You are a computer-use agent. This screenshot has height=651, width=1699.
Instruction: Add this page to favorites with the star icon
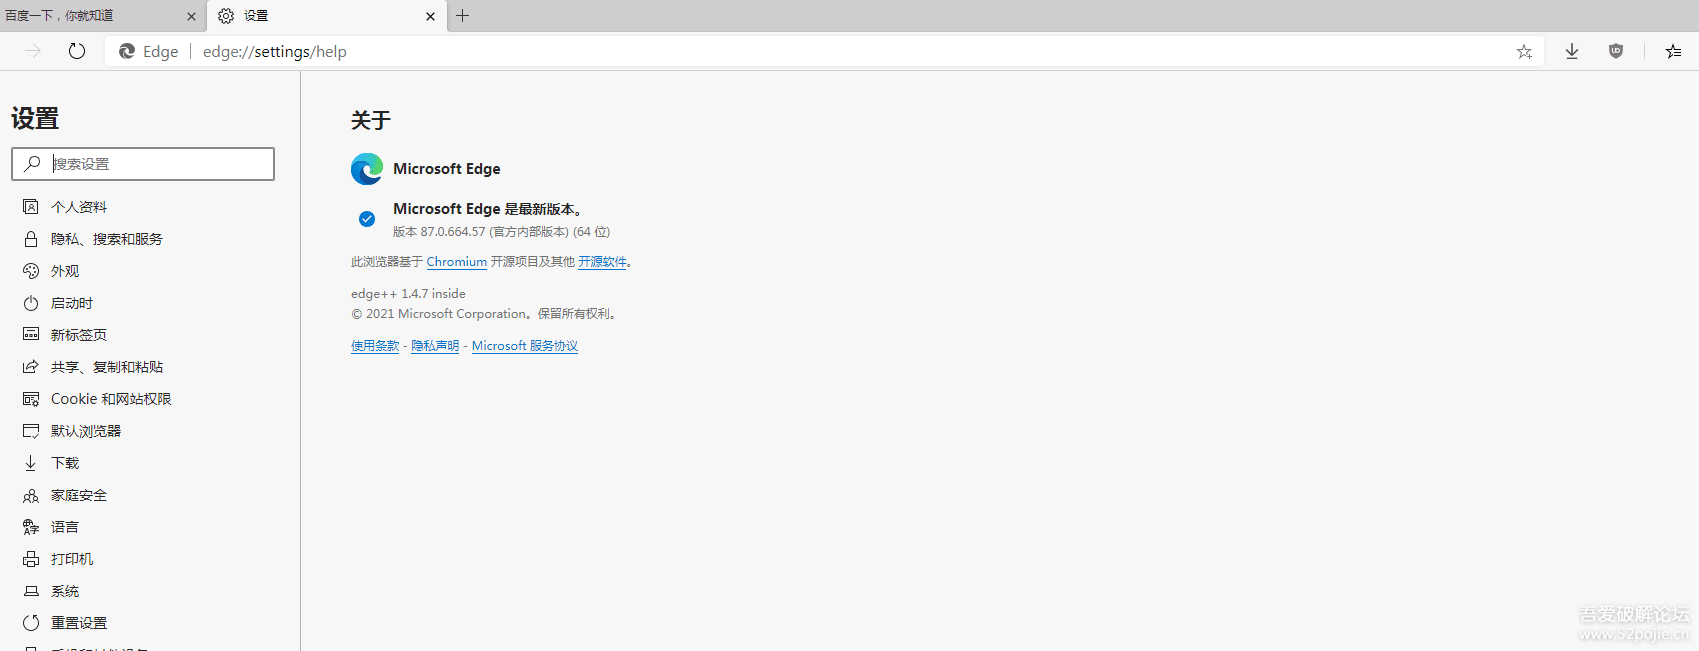click(x=1524, y=51)
